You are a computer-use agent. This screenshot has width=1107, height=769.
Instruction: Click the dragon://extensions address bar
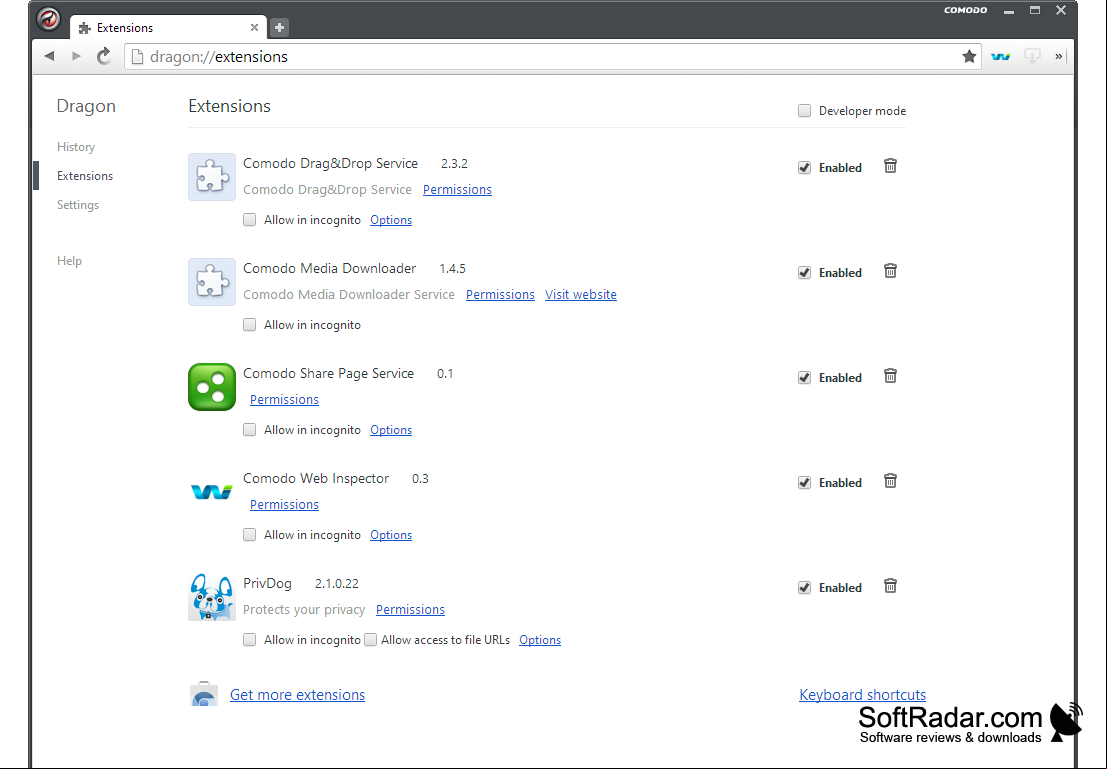click(552, 56)
